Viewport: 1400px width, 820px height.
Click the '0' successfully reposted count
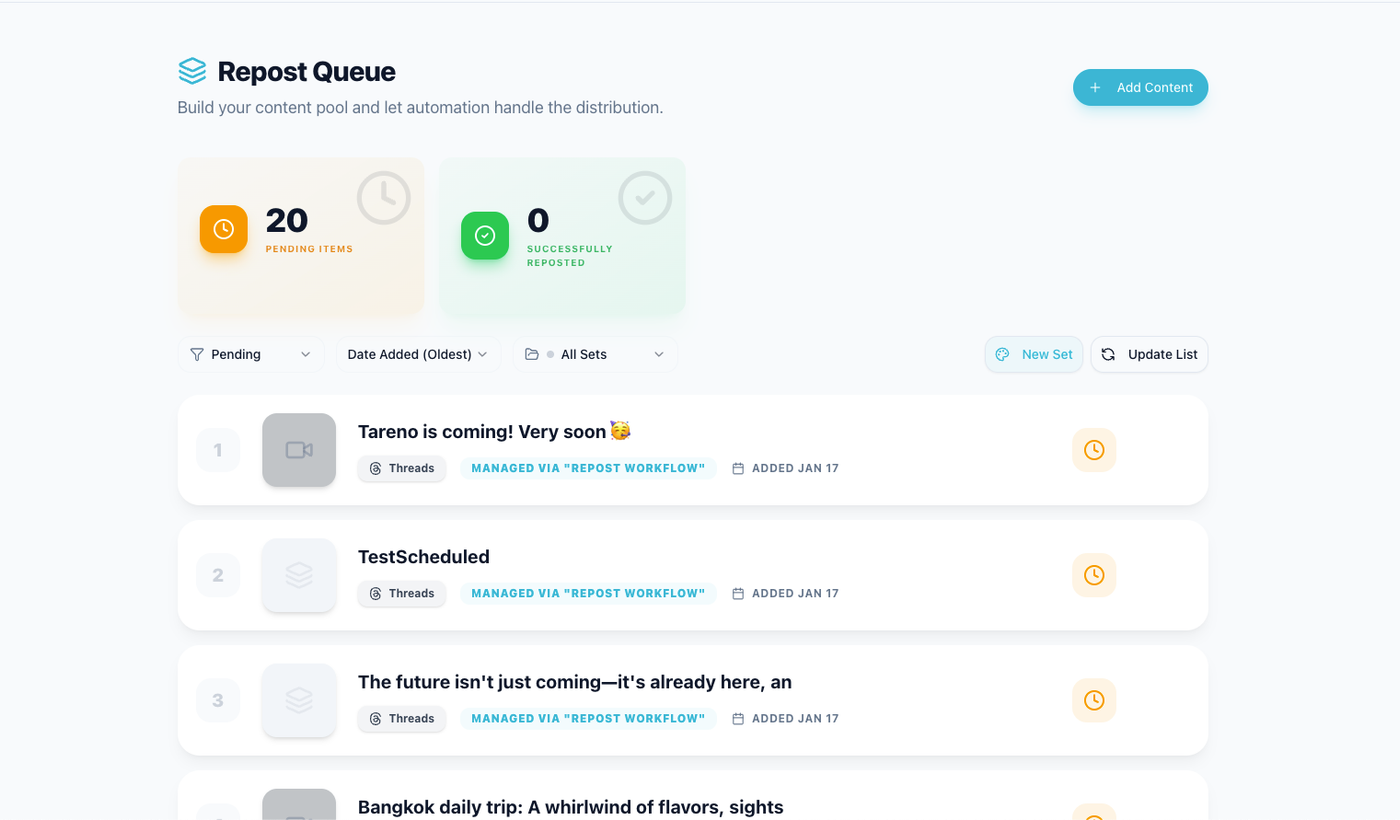tap(538, 220)
